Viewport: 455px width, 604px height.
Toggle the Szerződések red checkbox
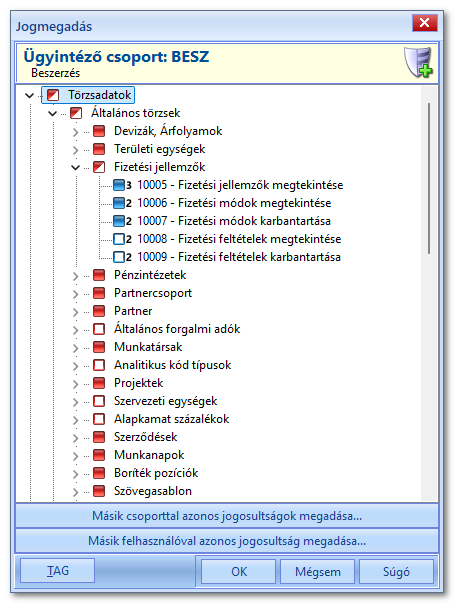(99, 437)
